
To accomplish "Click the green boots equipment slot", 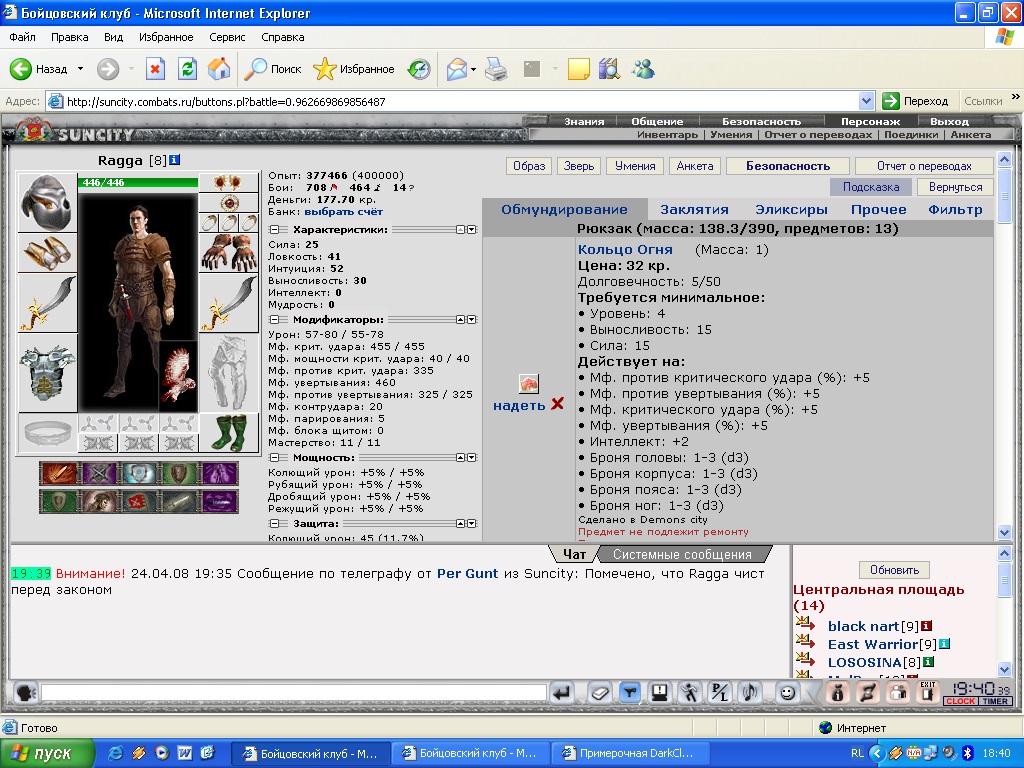I will [229, 432].
